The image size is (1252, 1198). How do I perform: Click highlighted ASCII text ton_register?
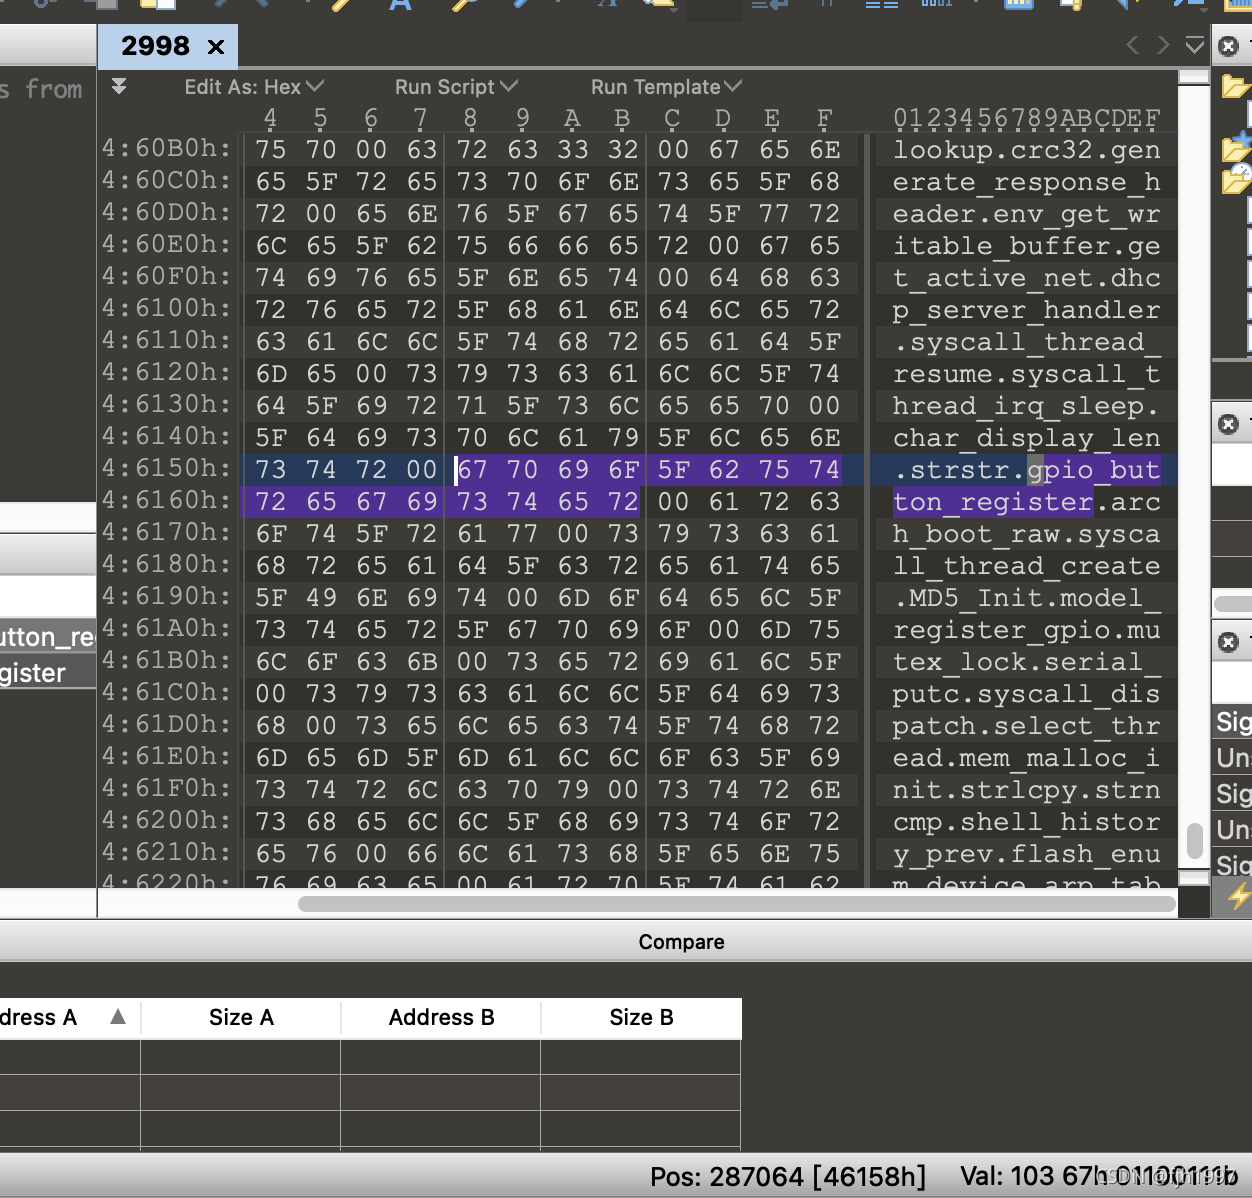993,502
